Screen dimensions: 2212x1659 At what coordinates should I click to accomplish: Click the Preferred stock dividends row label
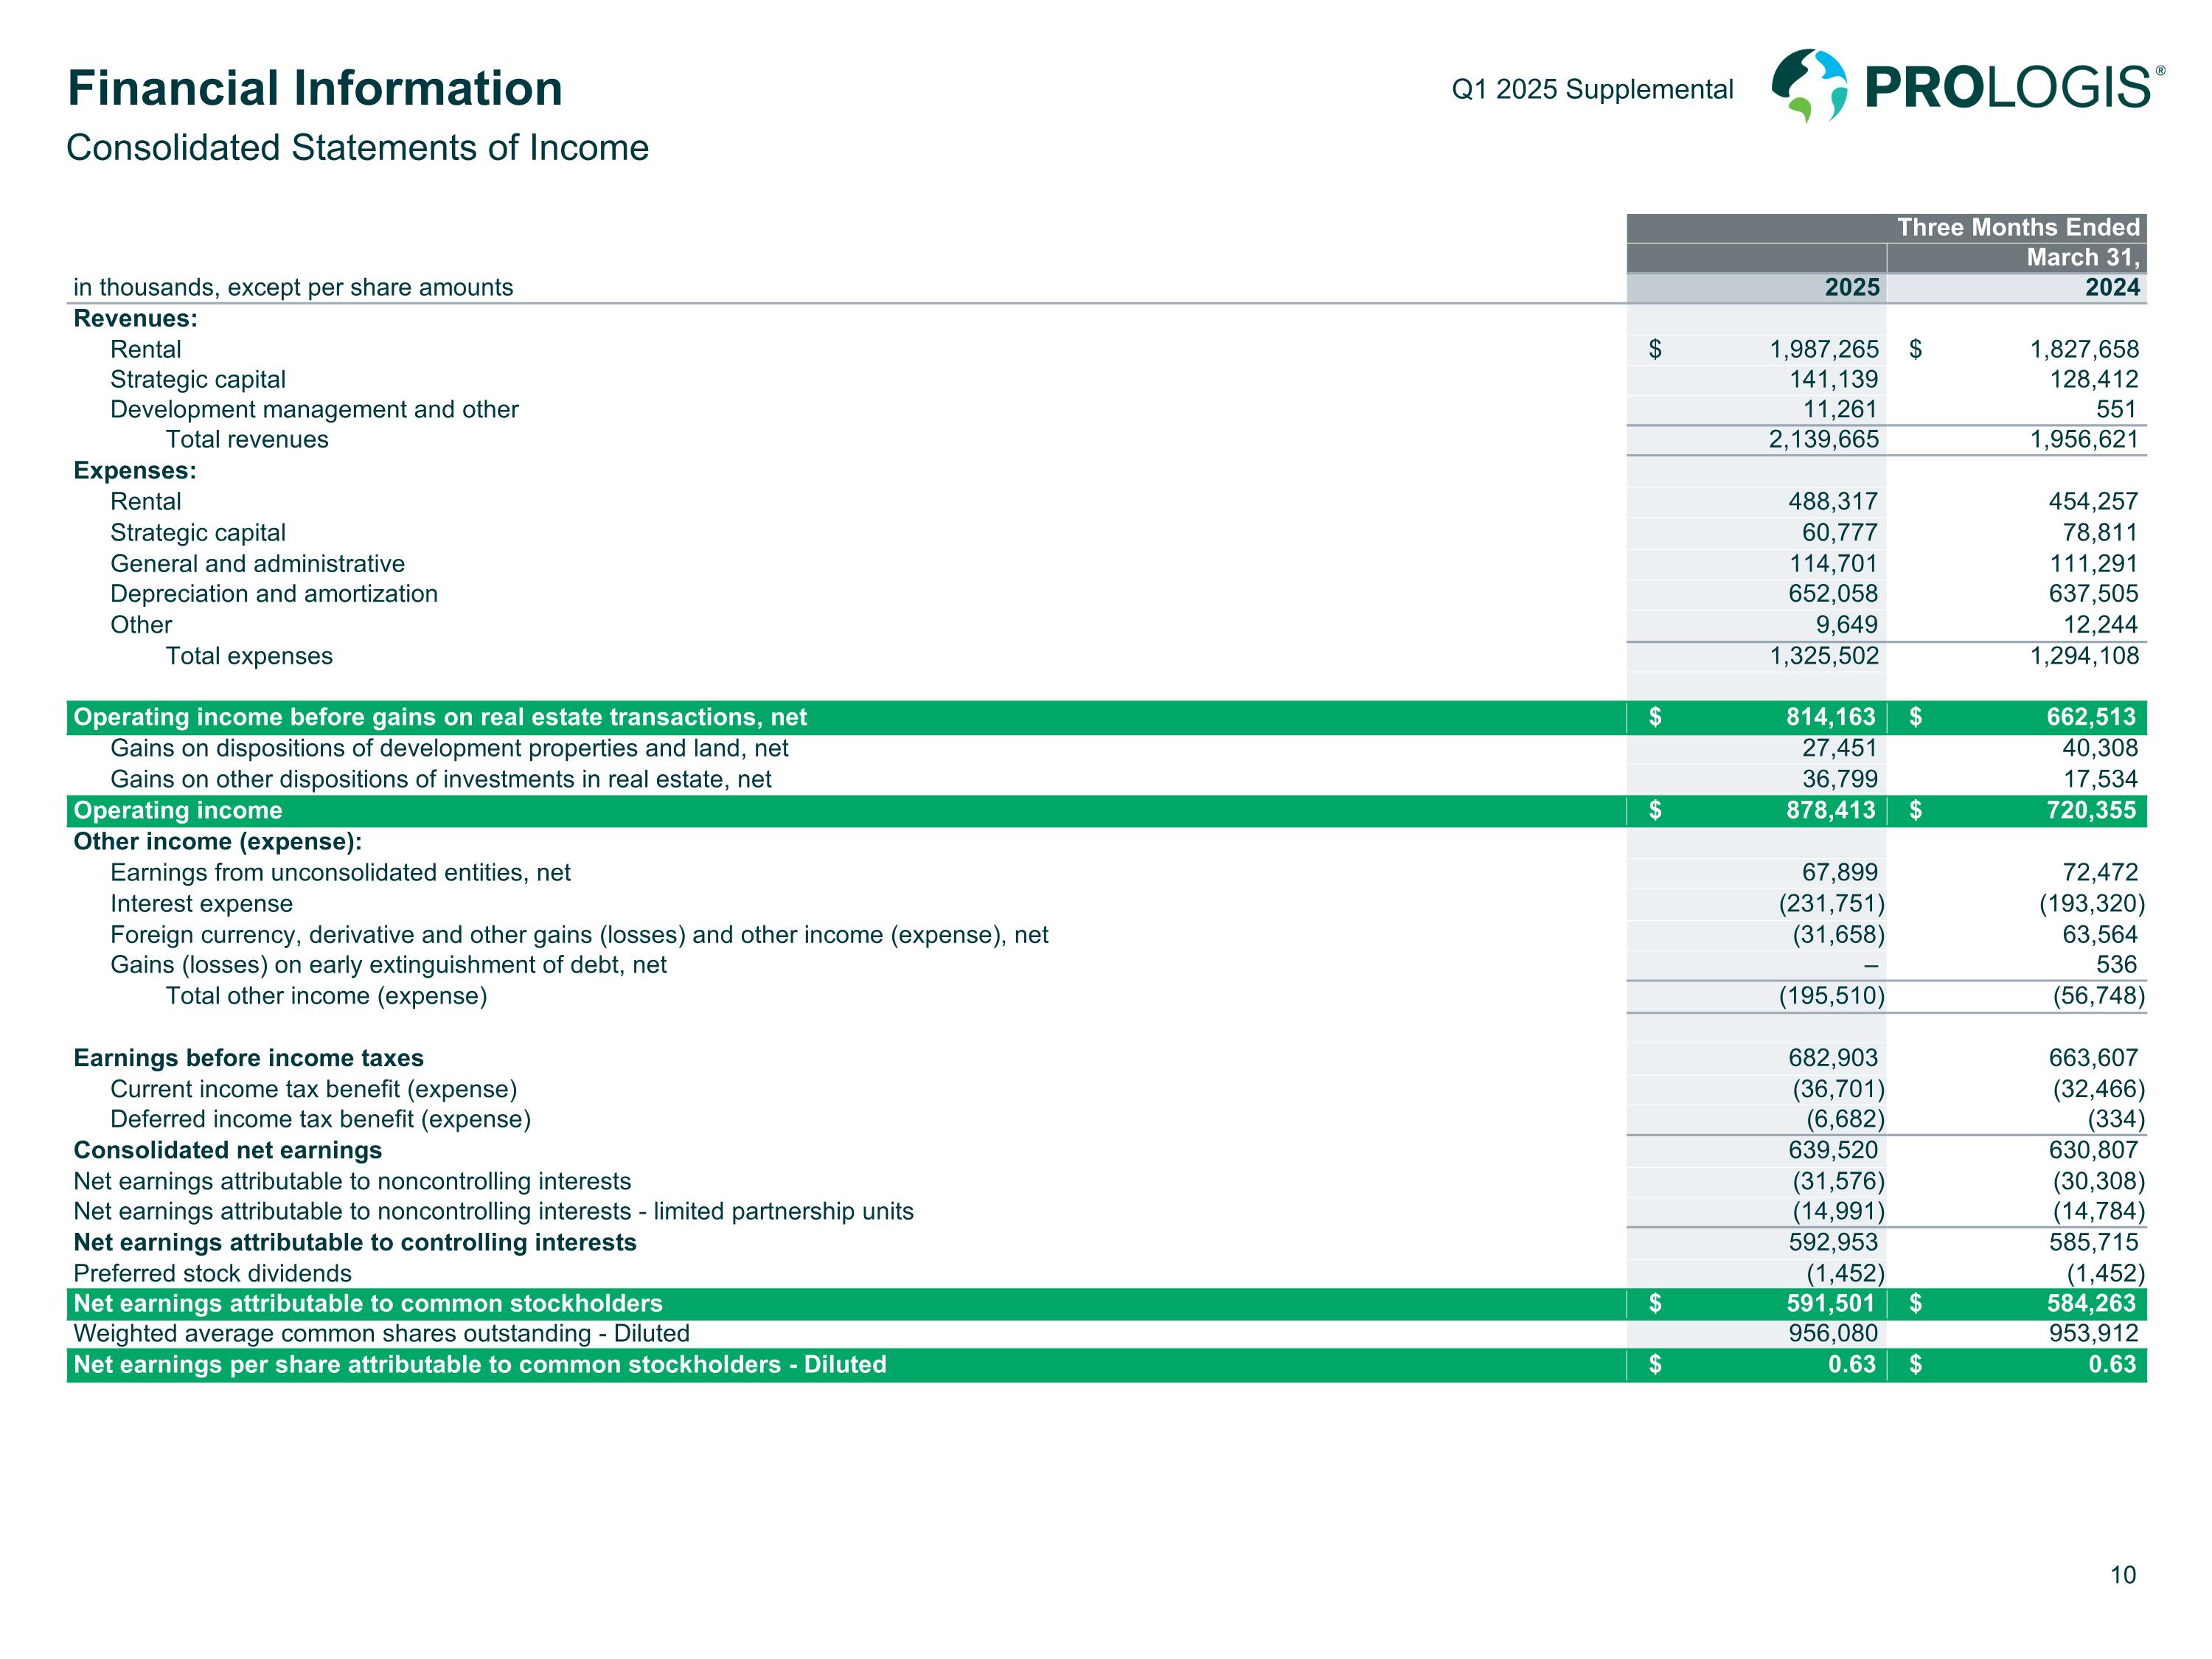[x=212, y=1273]
